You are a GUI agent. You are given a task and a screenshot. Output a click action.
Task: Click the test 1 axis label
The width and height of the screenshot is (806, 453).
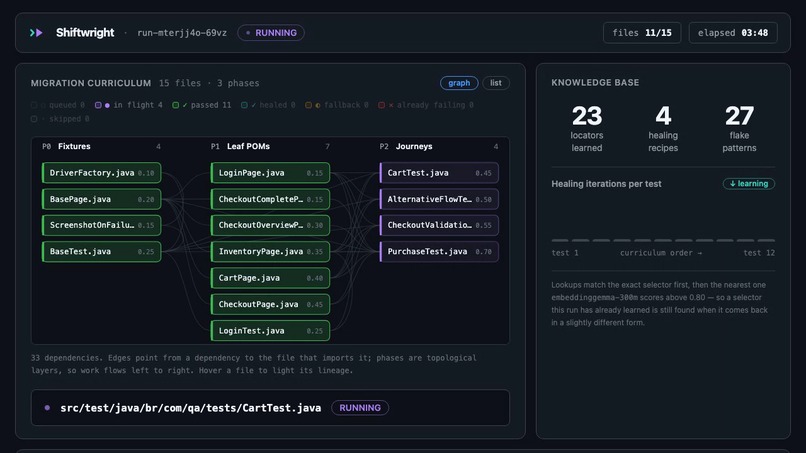tap(565, 253)
